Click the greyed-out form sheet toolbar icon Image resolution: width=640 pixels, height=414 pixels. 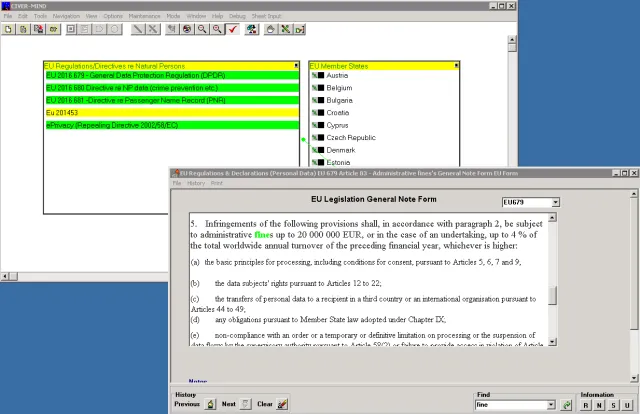[85, 29]
